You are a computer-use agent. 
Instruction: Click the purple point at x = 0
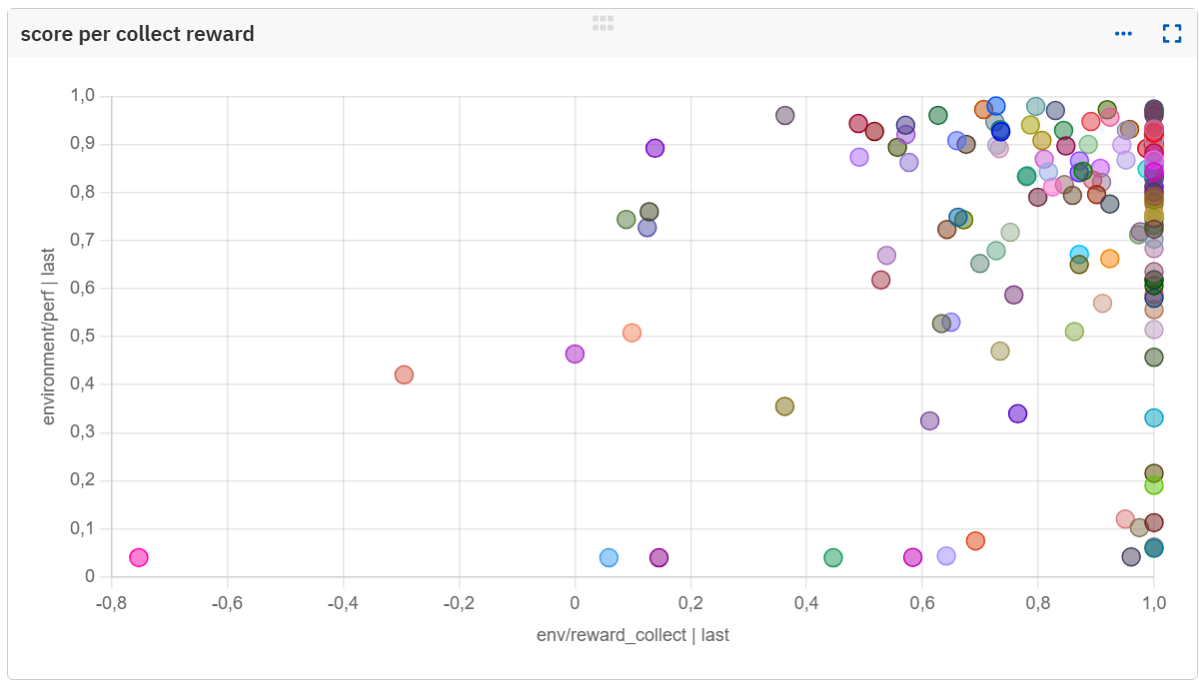tap(575, 354)
